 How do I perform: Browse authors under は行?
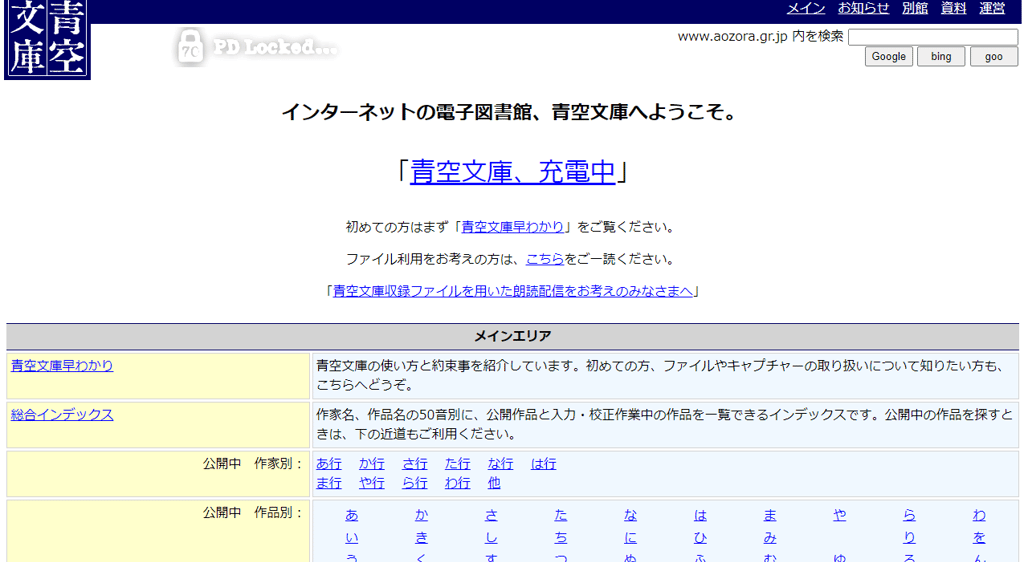pos(543,463)
